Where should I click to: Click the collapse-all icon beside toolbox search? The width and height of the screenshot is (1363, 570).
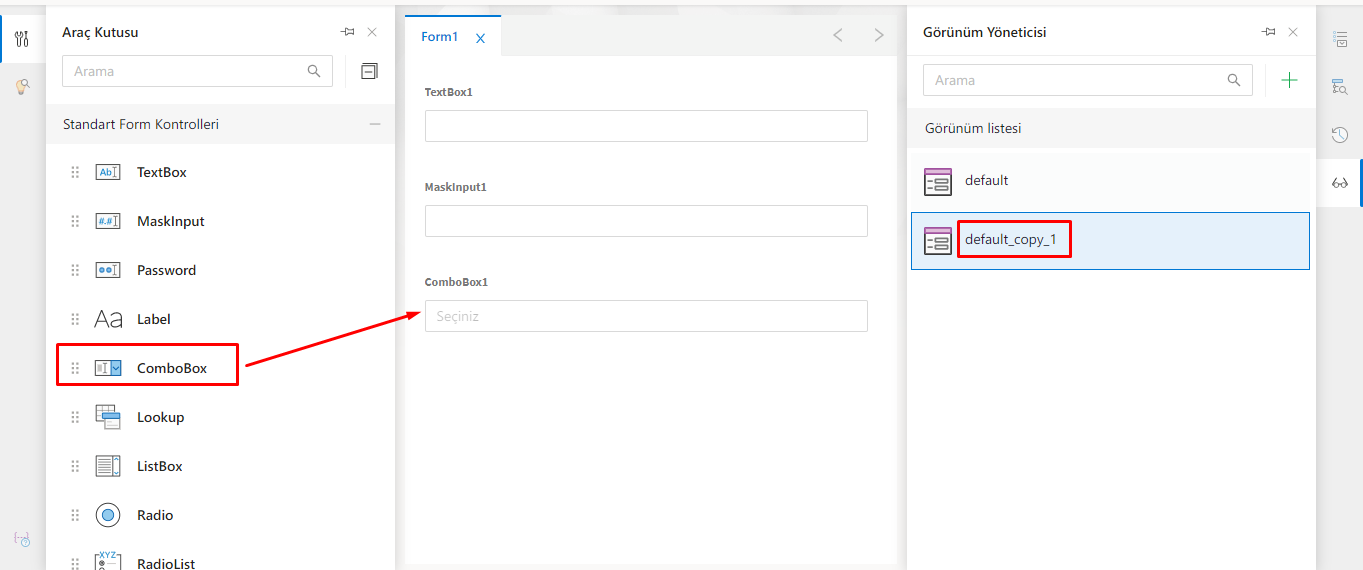(x=369, y=71)
